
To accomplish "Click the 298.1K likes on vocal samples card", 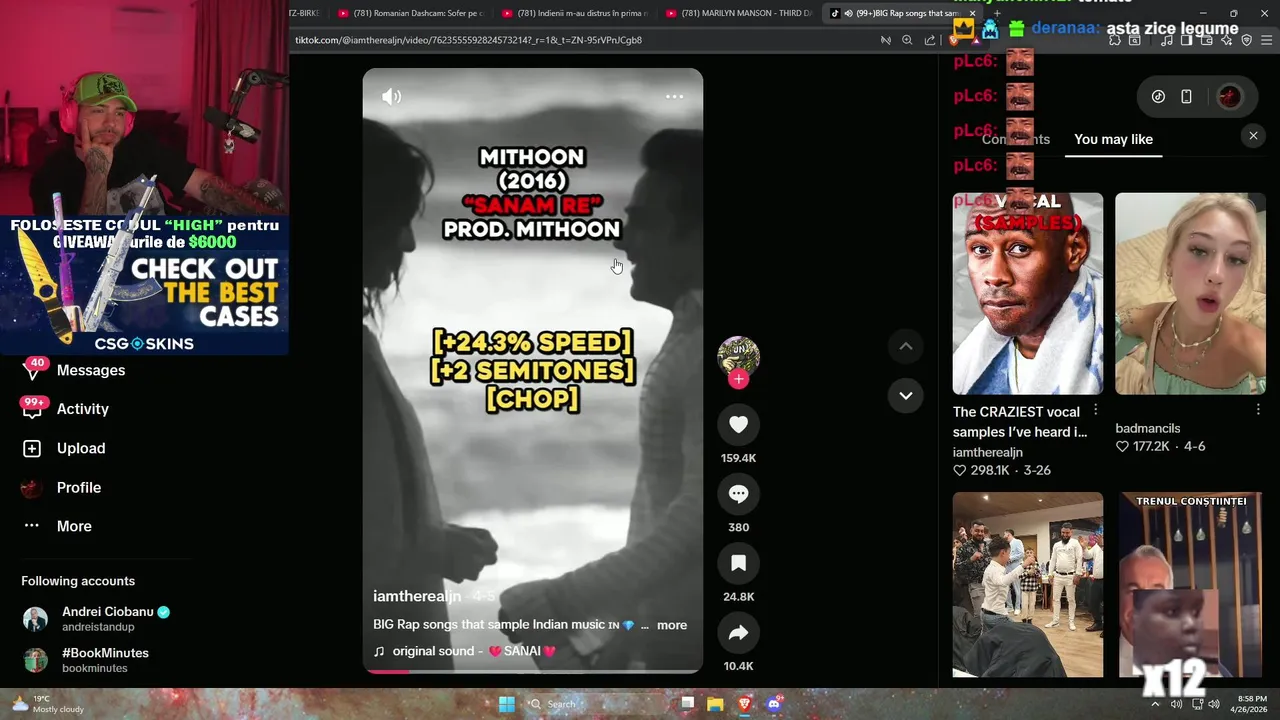I will click(x=980, y=470).
